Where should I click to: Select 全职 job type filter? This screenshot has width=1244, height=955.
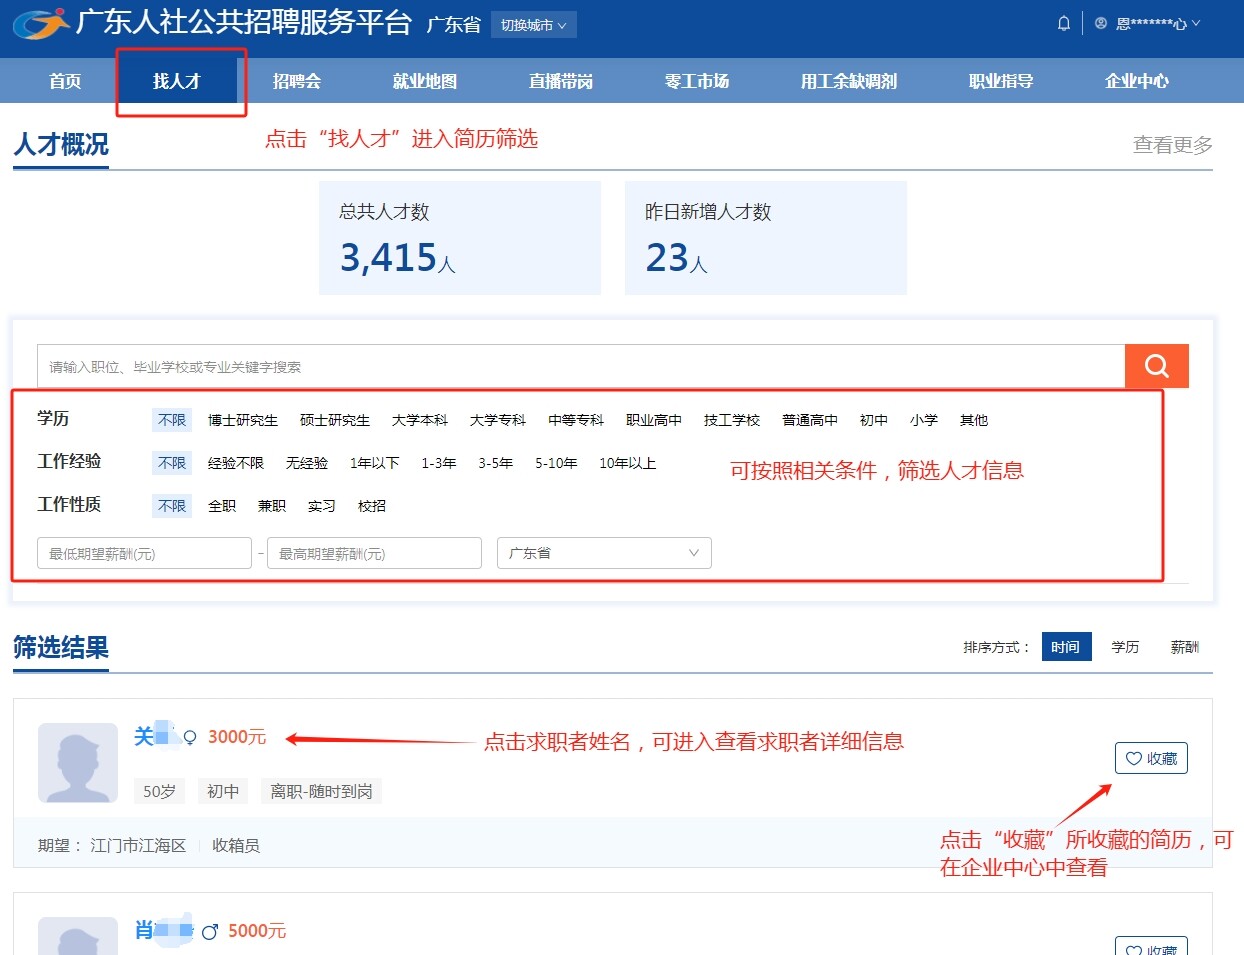pyautogui.click(x=222, y=506)
